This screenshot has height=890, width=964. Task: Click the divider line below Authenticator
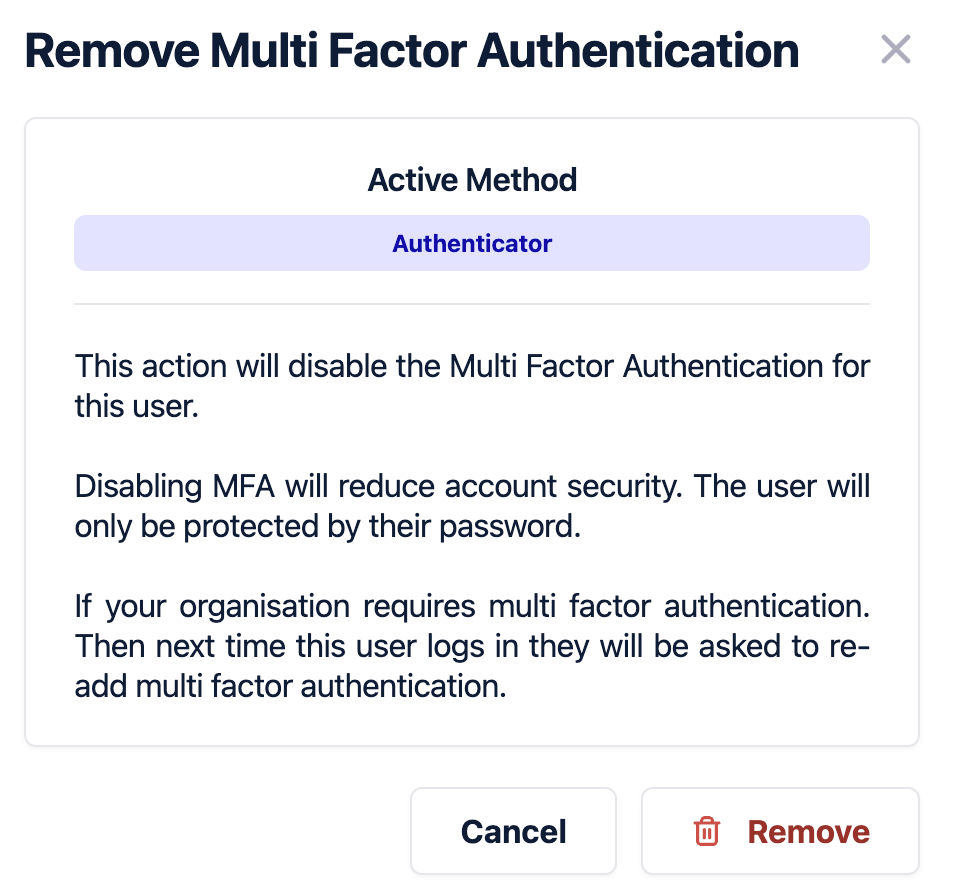tap(472, 304)
